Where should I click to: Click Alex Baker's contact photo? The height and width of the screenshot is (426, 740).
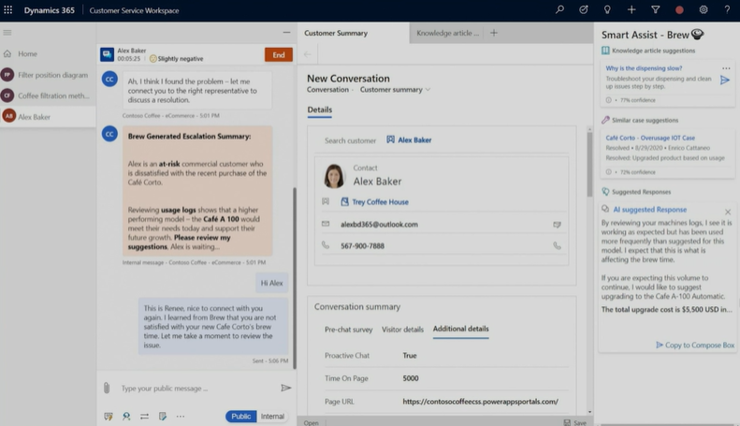pos(334,176)
